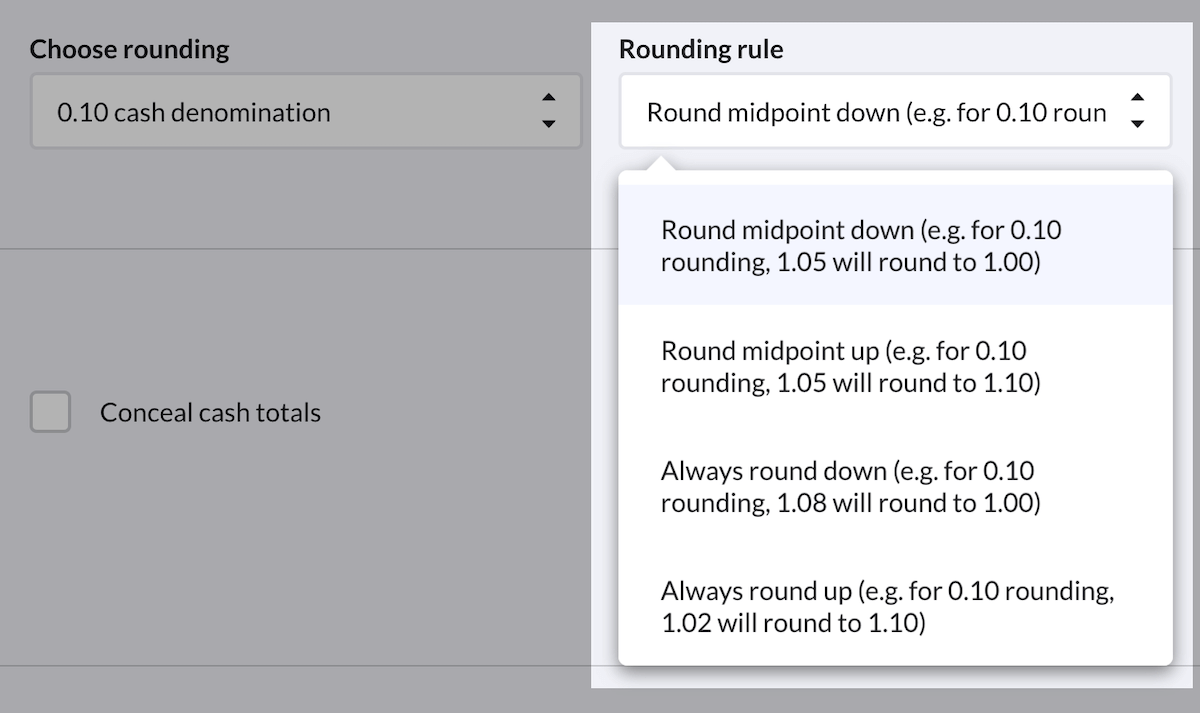The image size is (1200, 713).
Task: Open the Choose rounding dropdown
Action: pos(305,112)
